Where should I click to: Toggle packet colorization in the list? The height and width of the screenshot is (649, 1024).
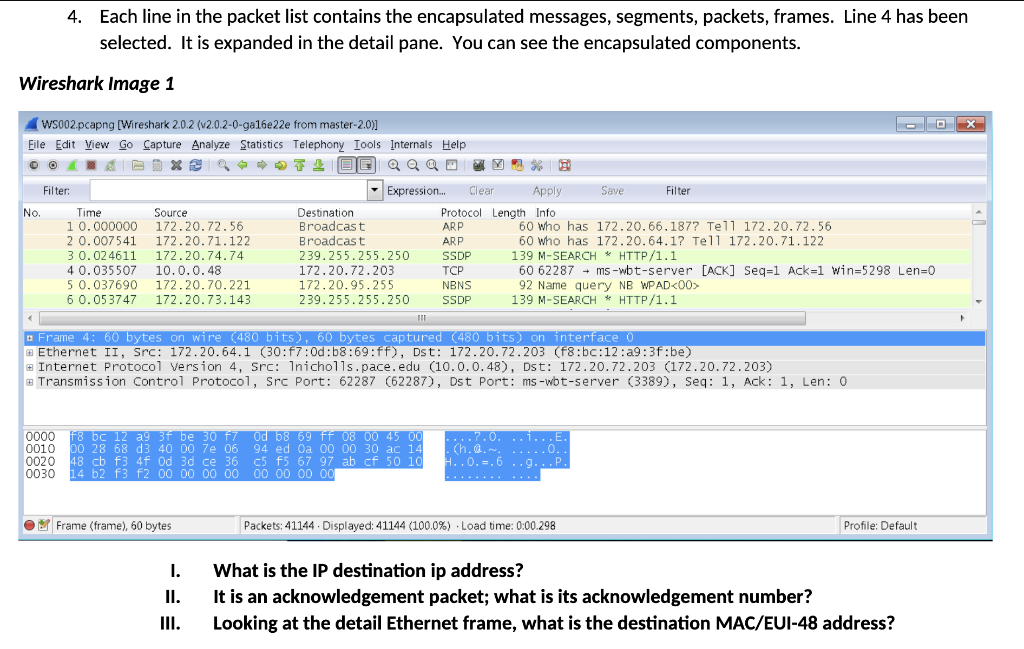click(x=345, y=165)
